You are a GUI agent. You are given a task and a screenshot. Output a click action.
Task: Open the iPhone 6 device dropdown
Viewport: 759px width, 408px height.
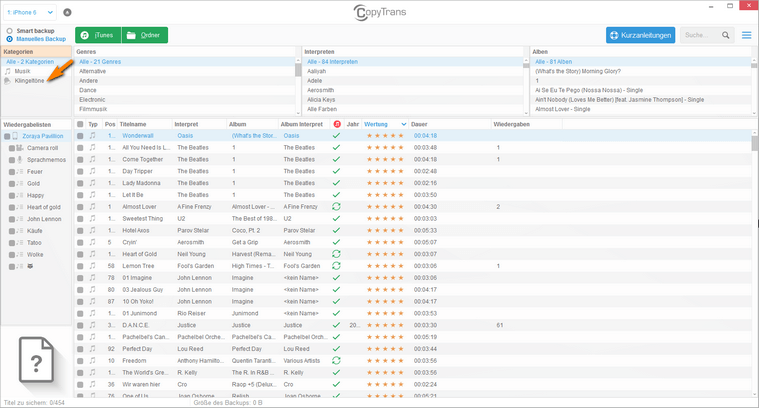pos(30,12)
